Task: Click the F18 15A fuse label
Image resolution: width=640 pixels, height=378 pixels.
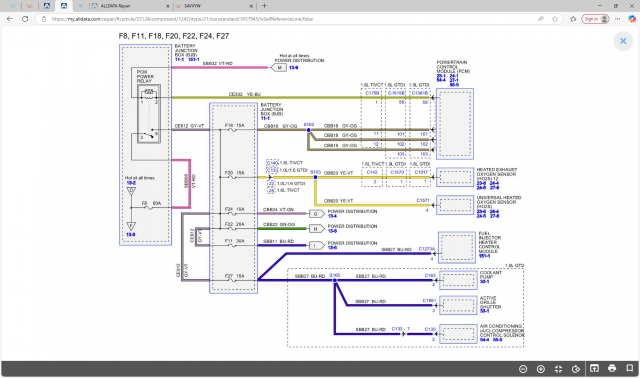Action: pos(235,125)
